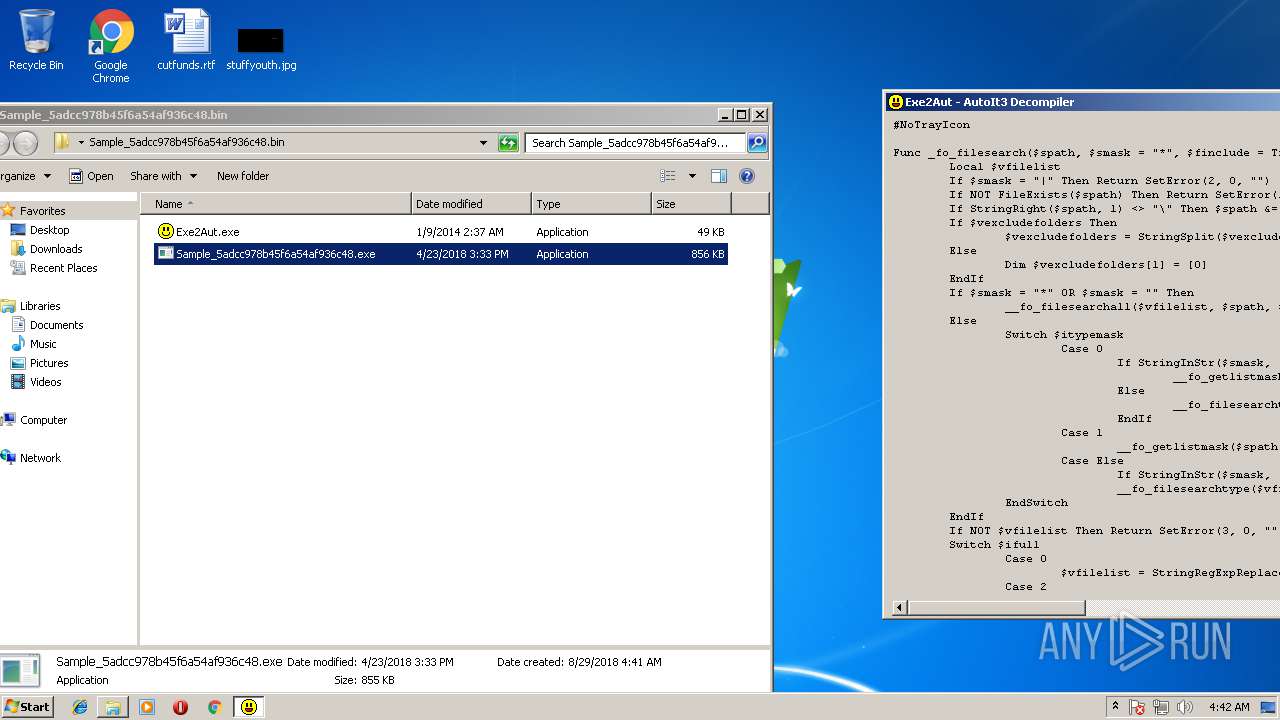Click the volume speaker tray icon
1280x720 pixels.
point(1186,707)
